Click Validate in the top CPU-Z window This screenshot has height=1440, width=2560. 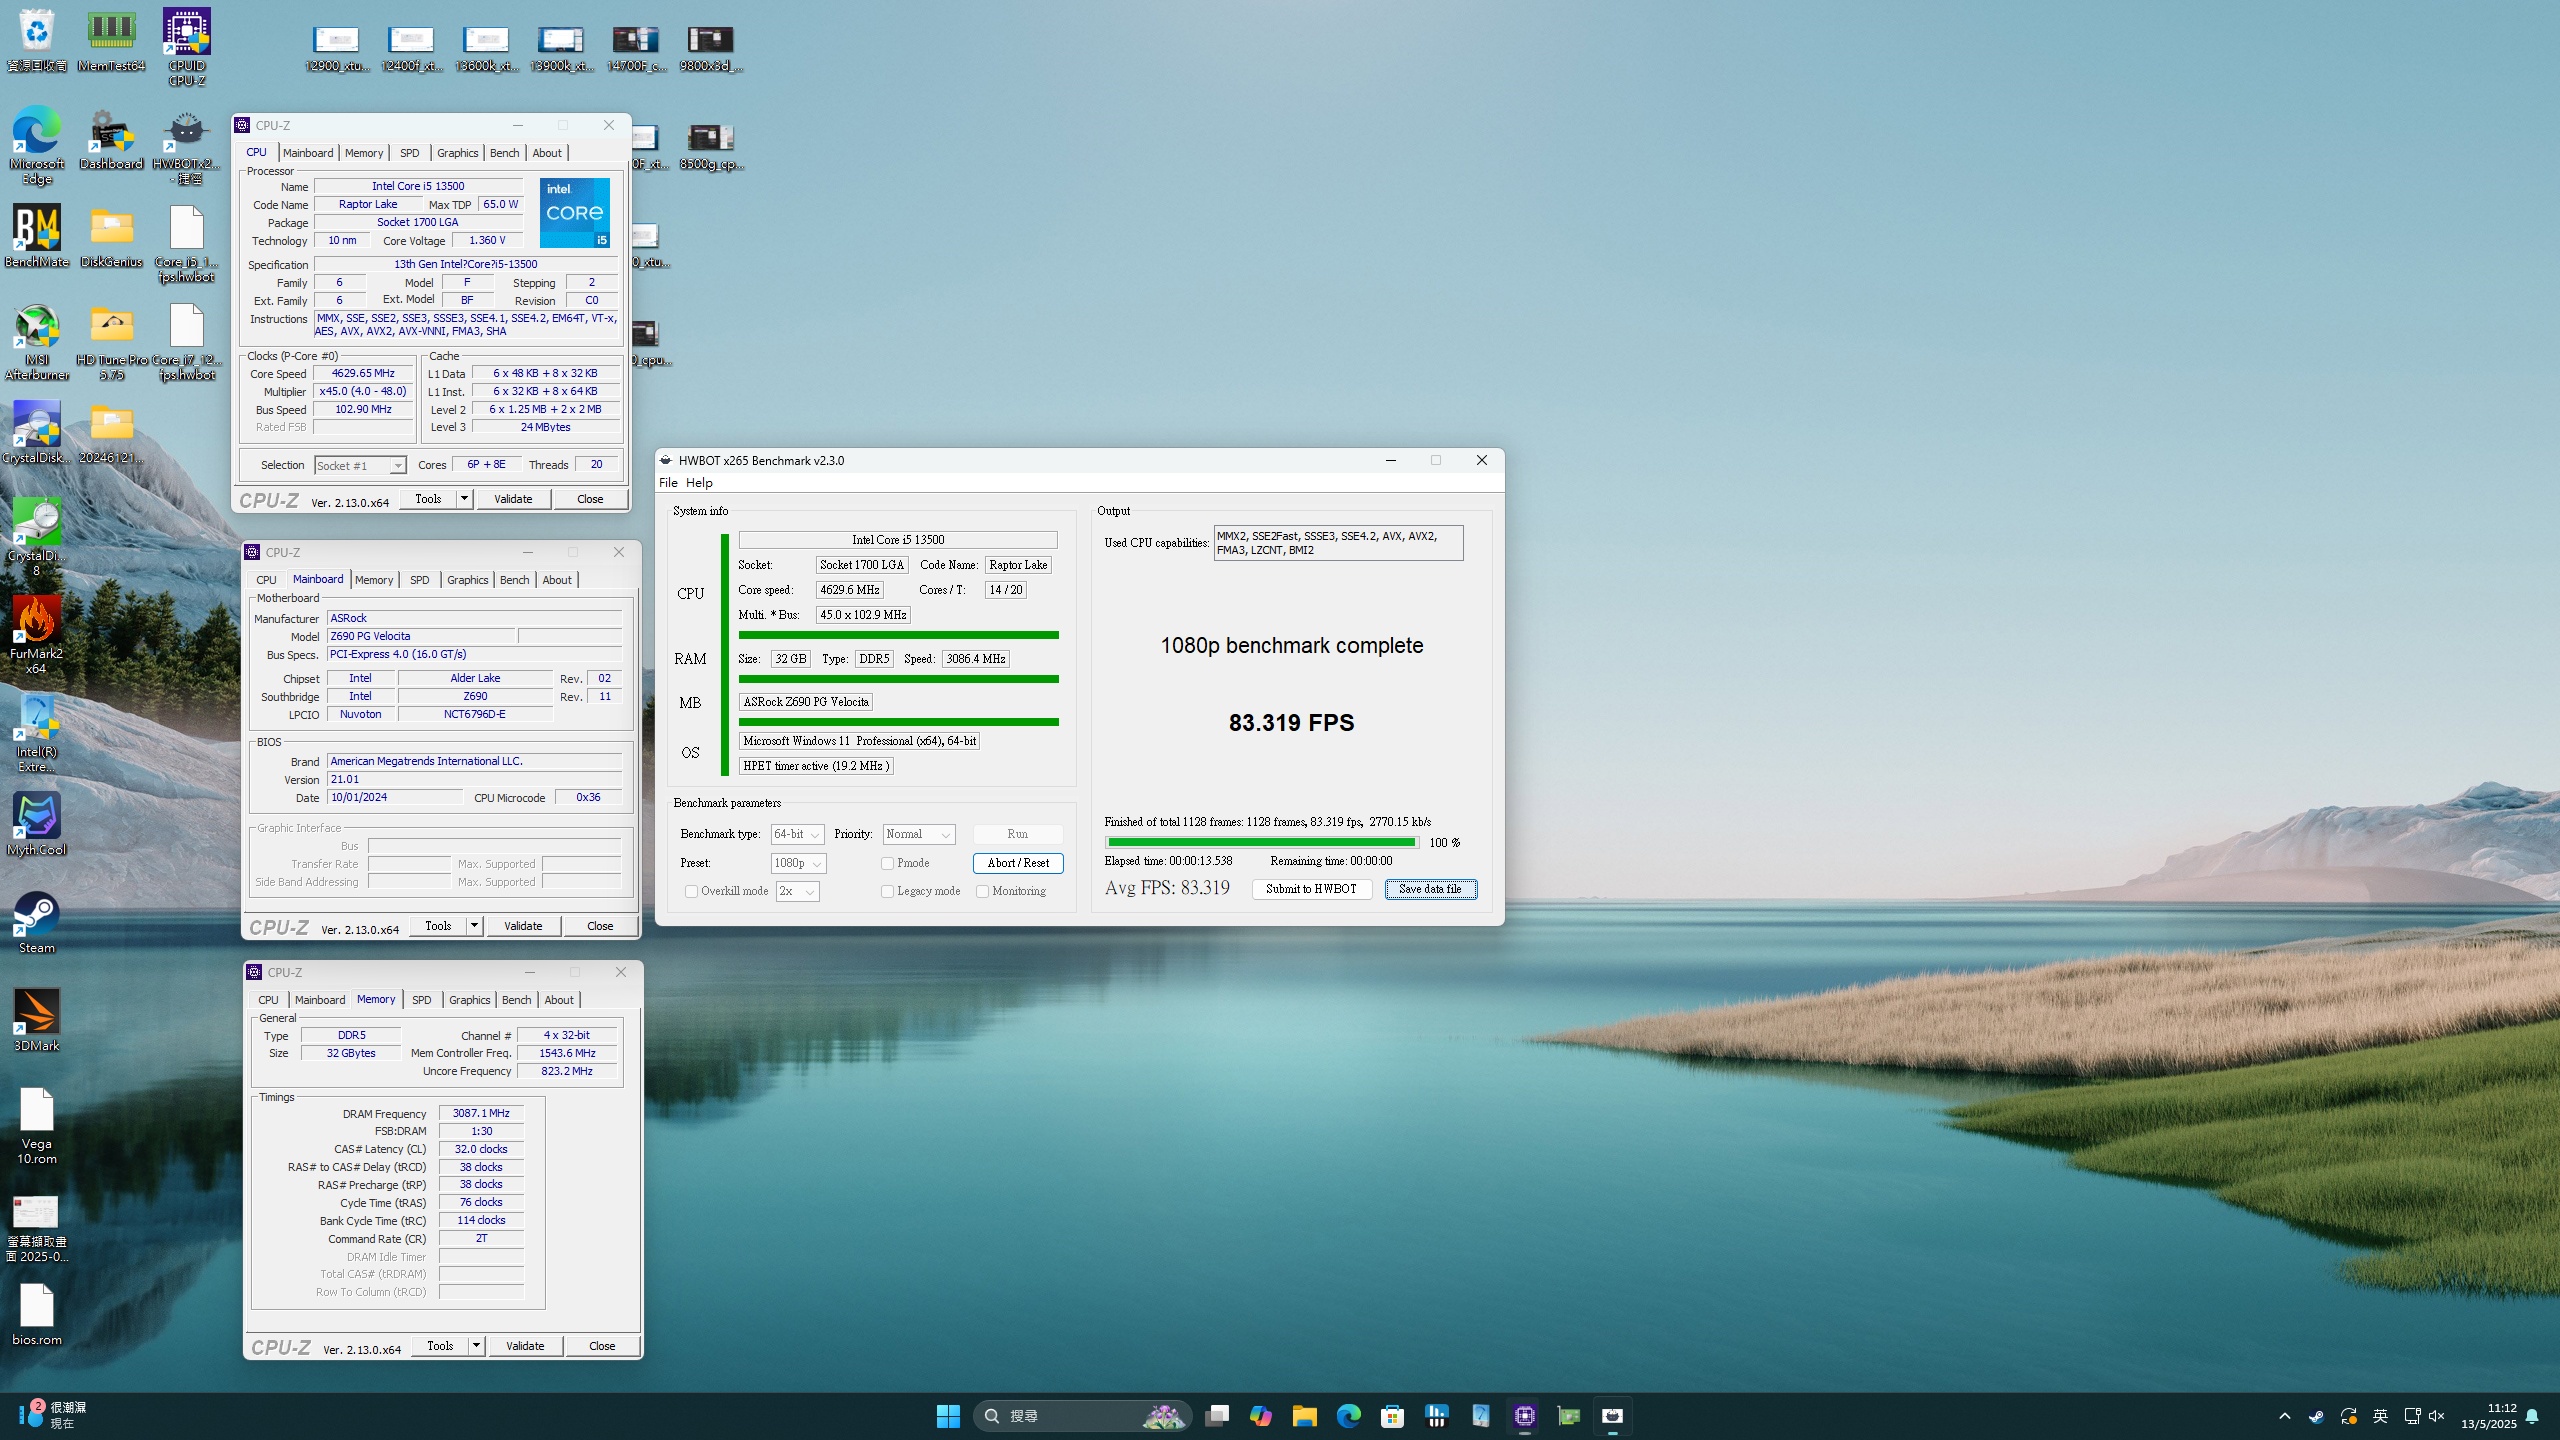513,499
